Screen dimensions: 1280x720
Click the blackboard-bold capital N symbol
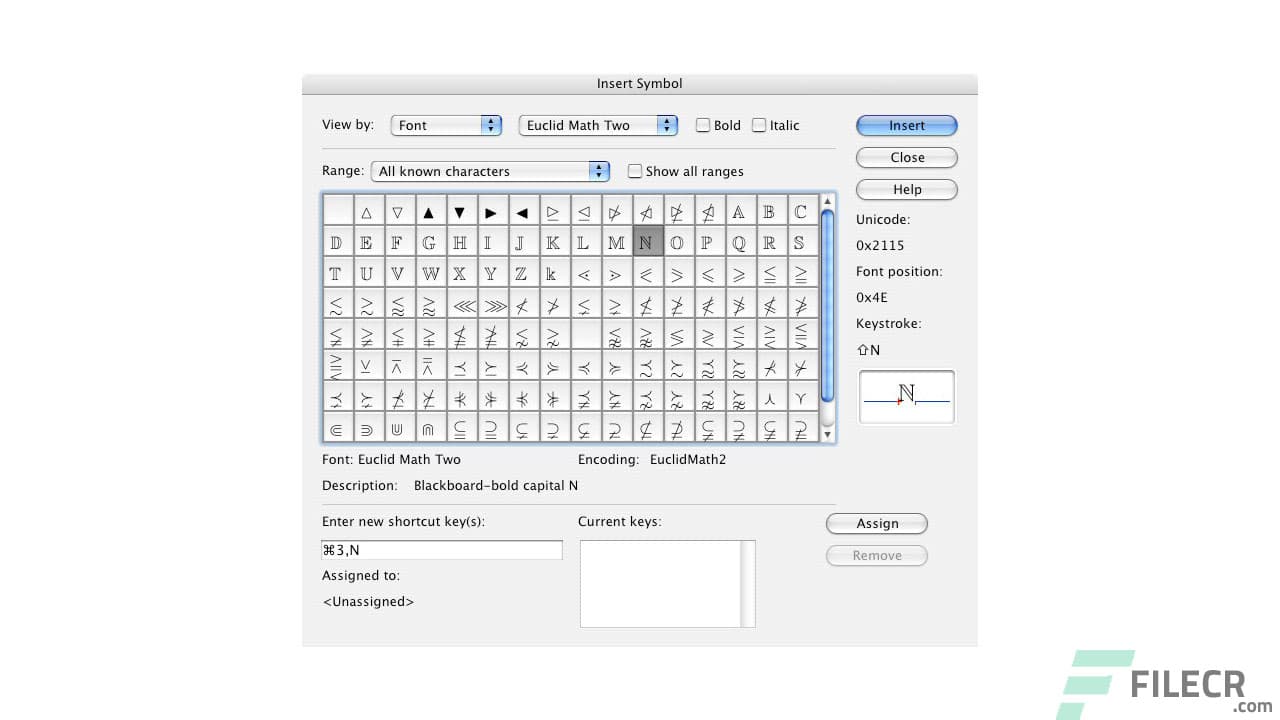point(648,242)
